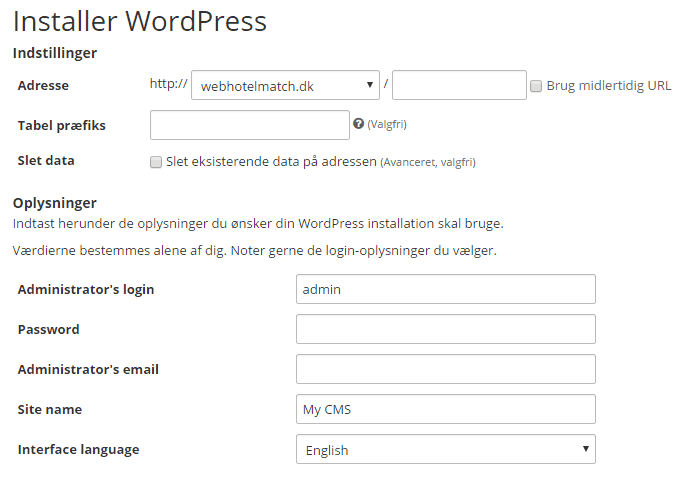Click the Oplysninger section heading
The width and height of the screenshot is (685, 492).
click(55, 203)
